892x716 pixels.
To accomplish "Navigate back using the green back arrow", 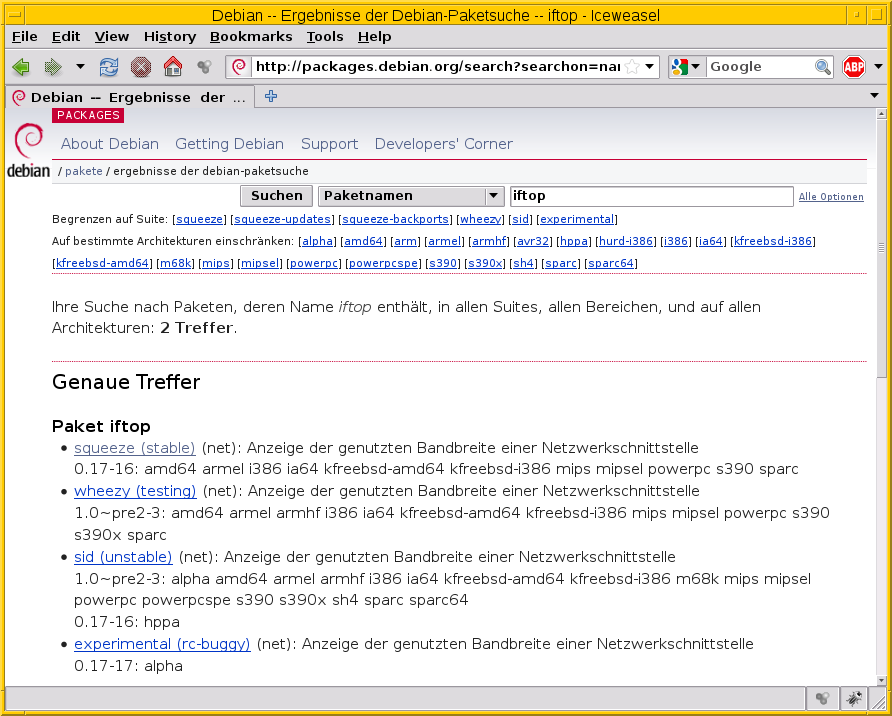I will click(20, 66).
